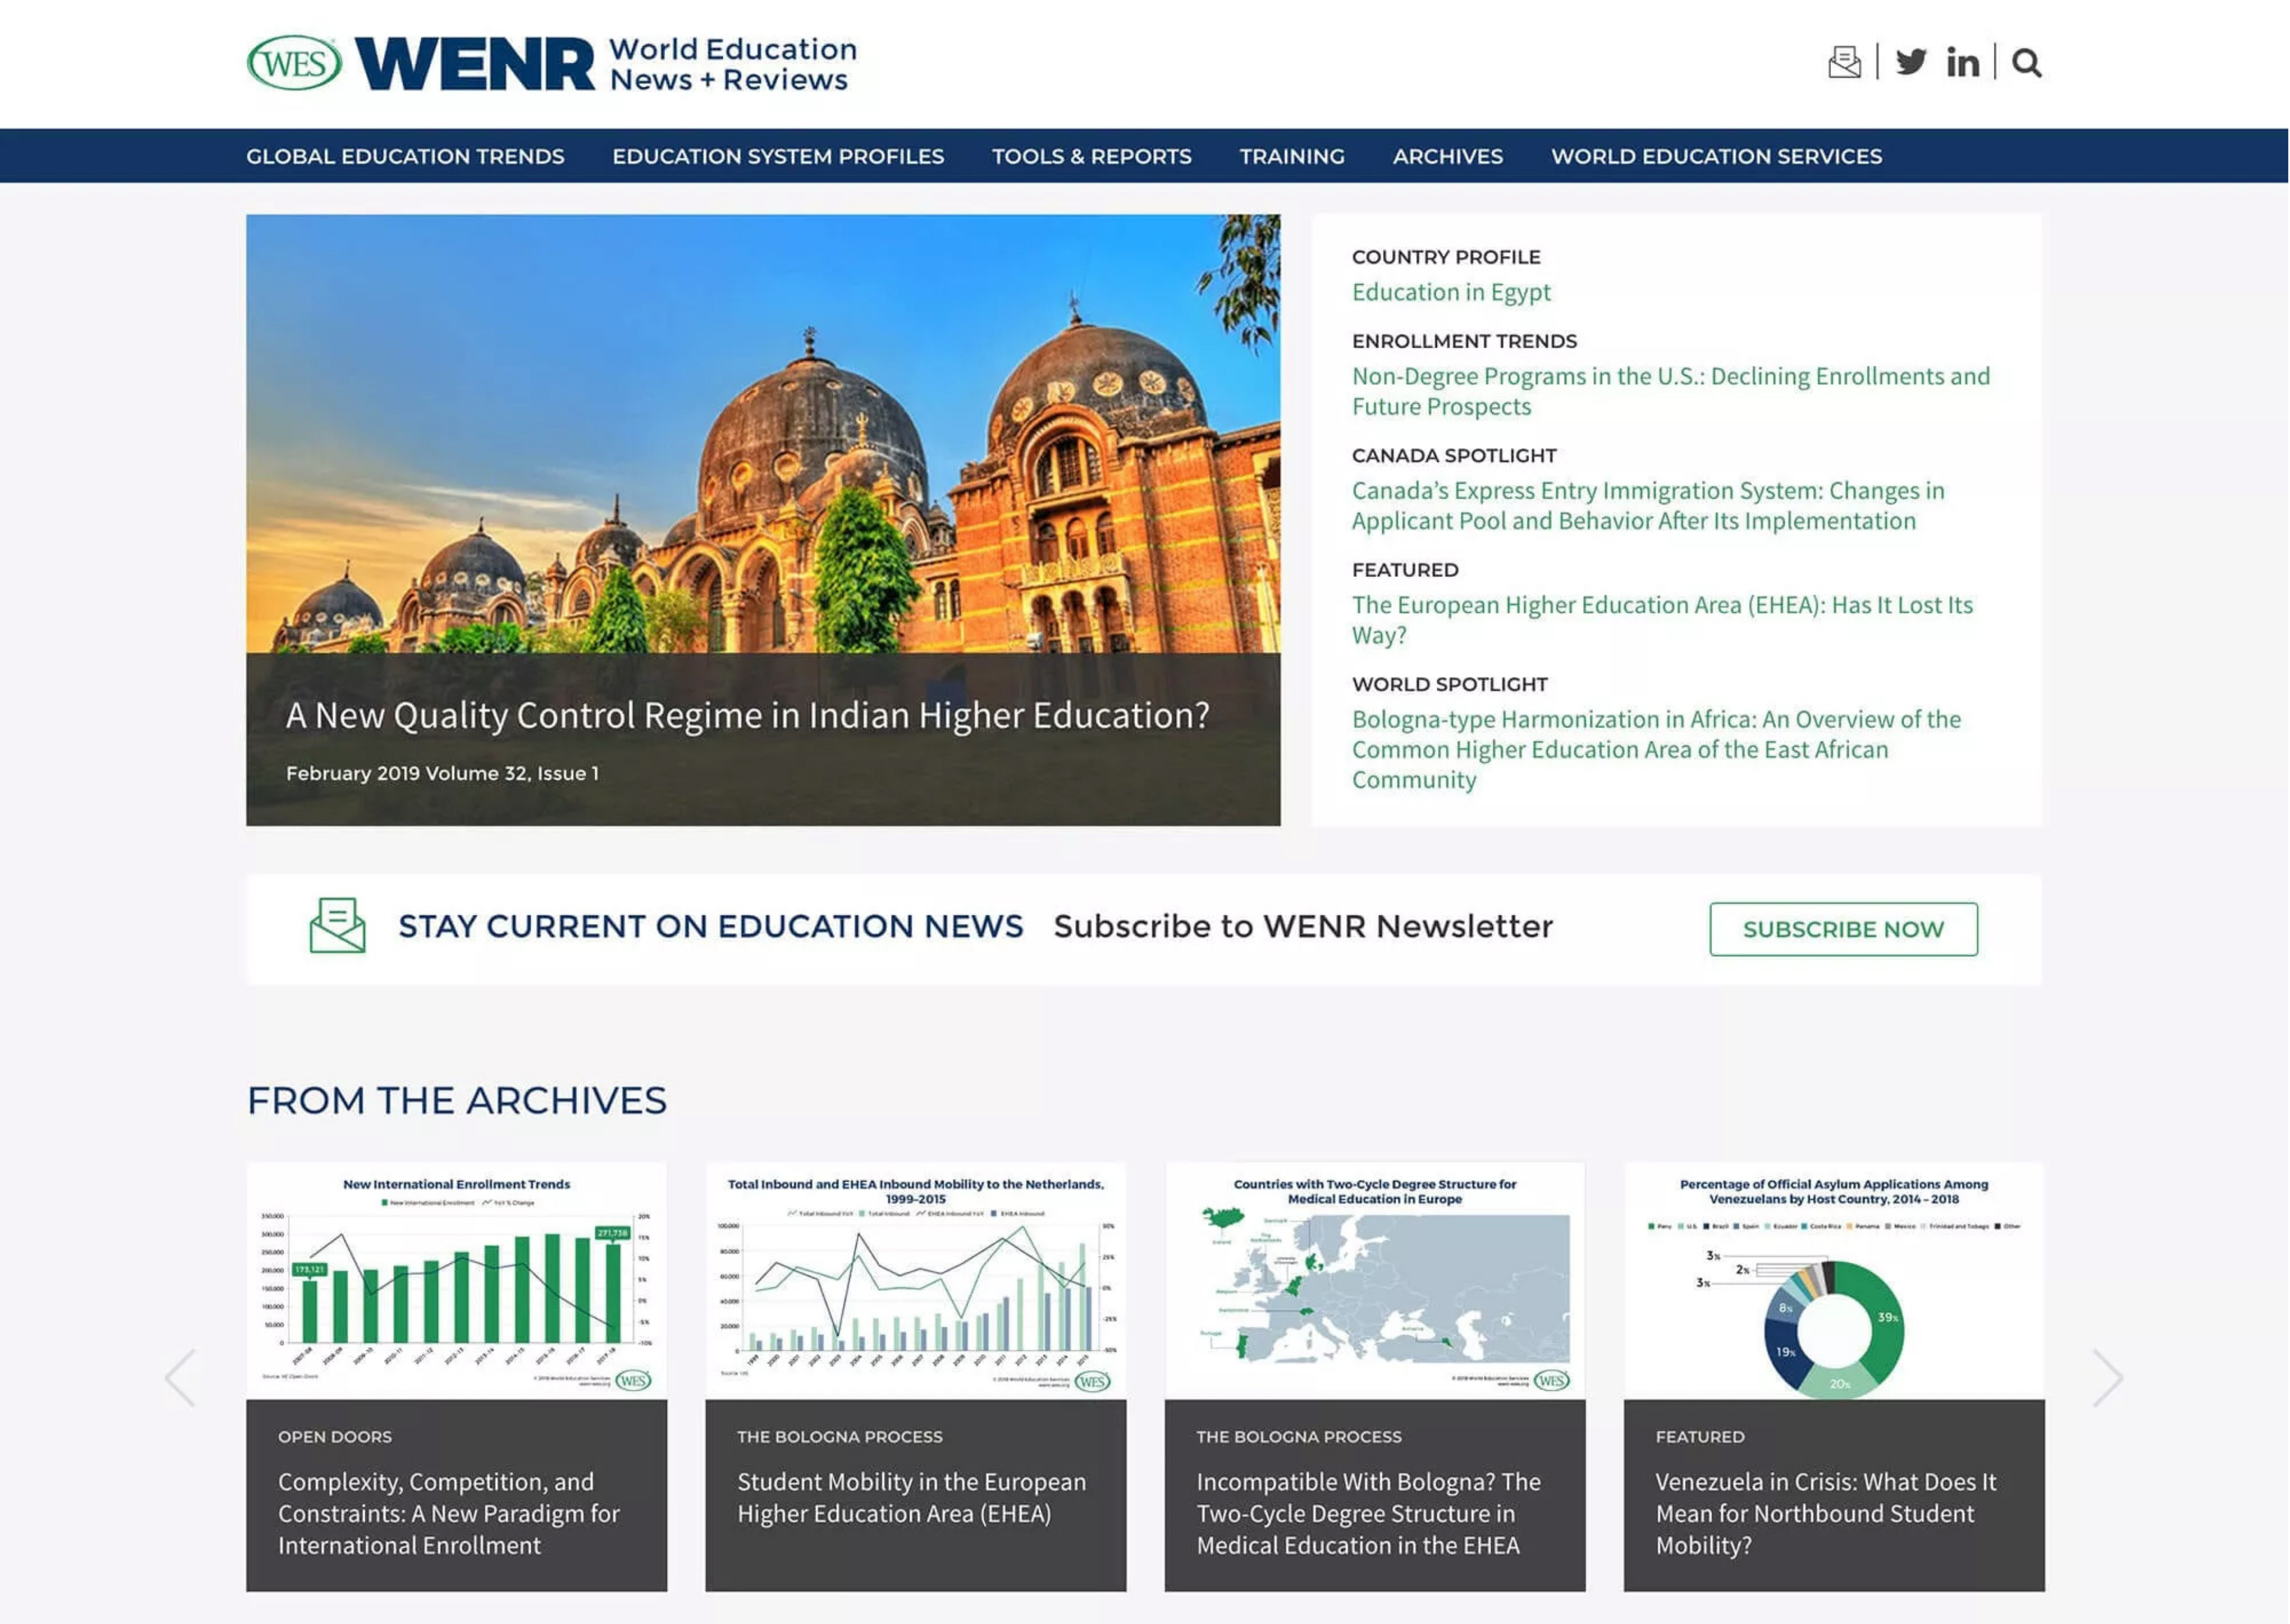Open Netherlands inbound mobility chart thumbnail
The height and width of the screenshot is (1624, 2290).
coord(915,1281)
